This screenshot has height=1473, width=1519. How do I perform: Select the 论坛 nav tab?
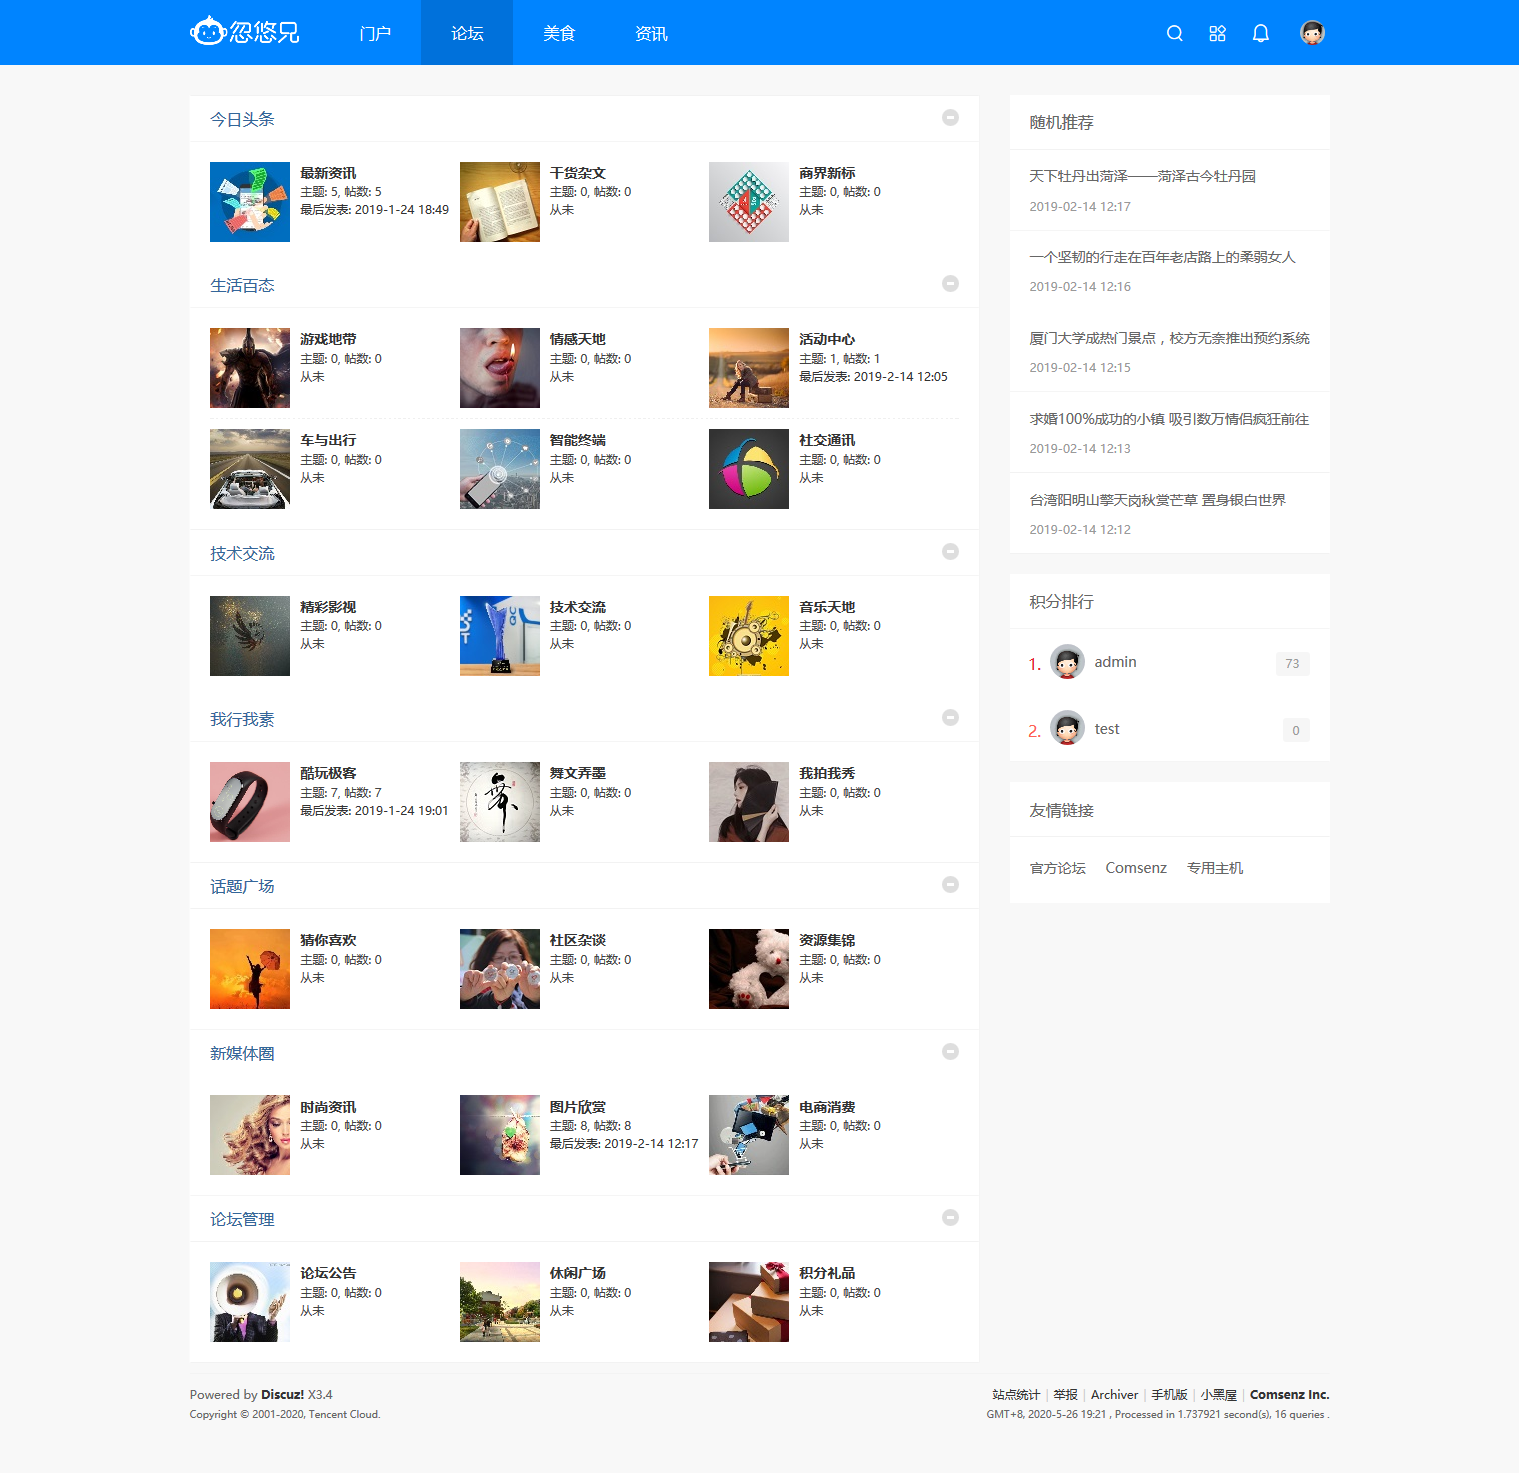pos(467,33)
